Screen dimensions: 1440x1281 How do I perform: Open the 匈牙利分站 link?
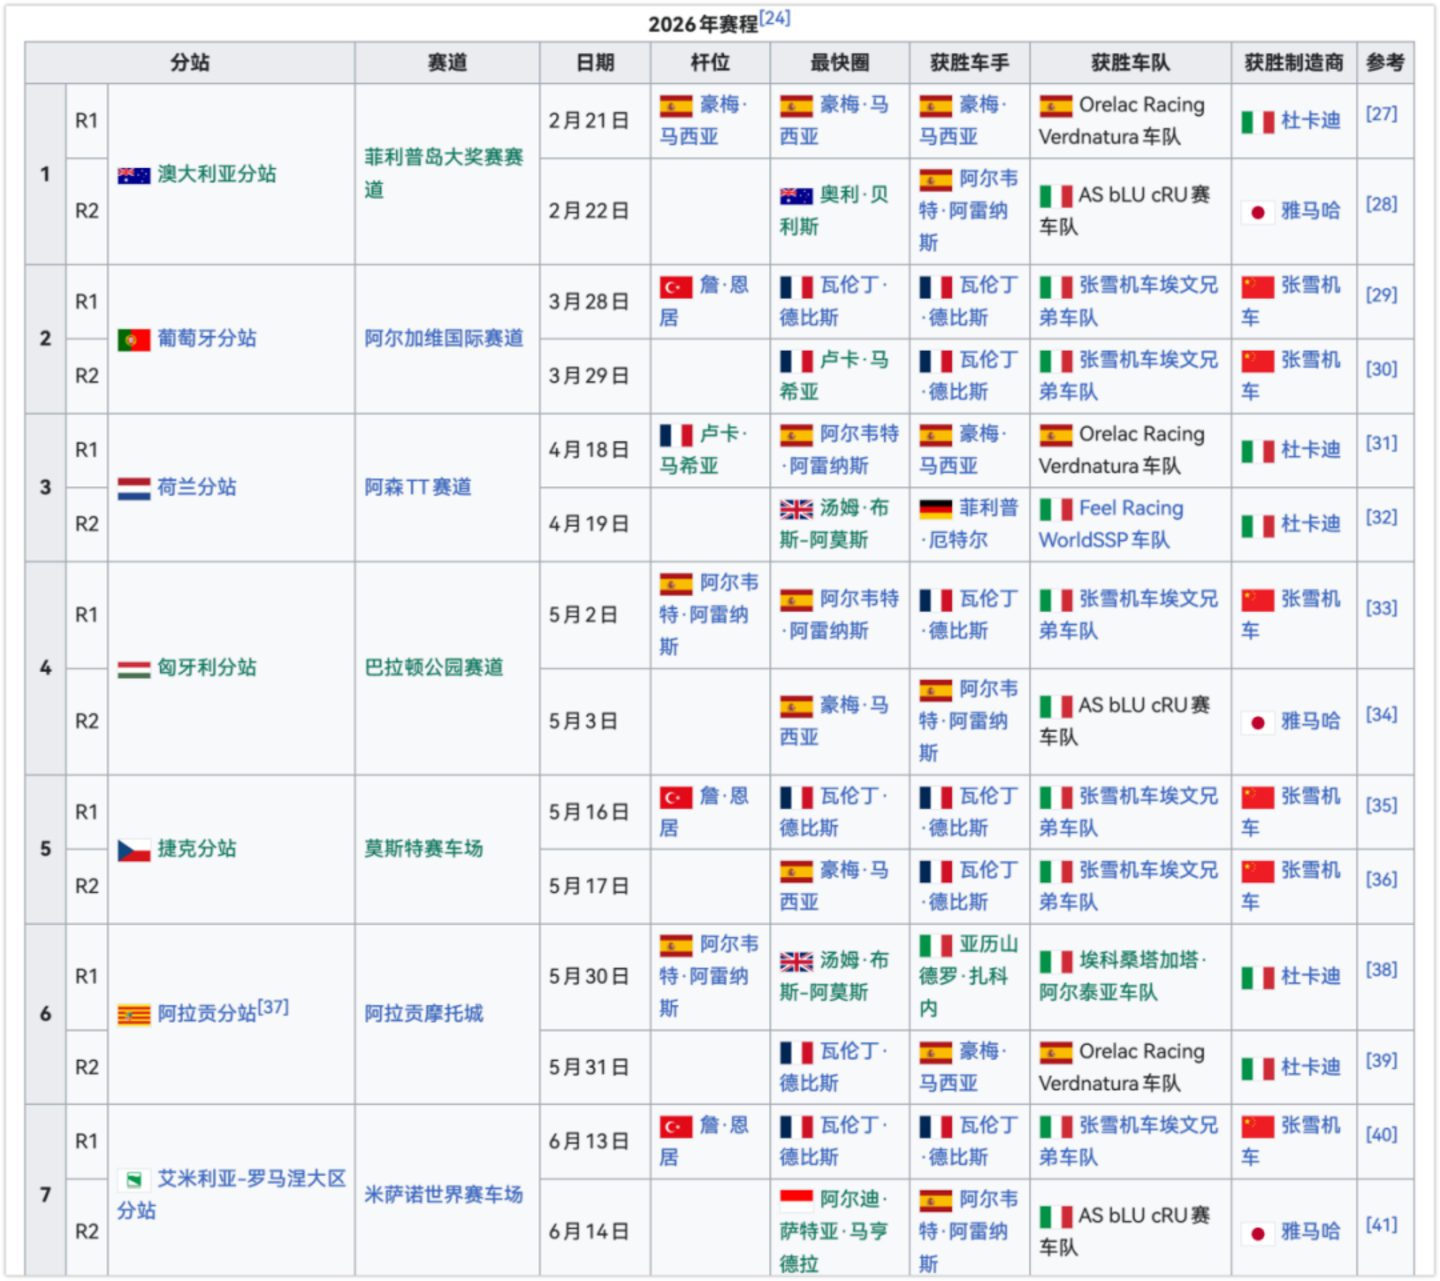tap(207, 667)
